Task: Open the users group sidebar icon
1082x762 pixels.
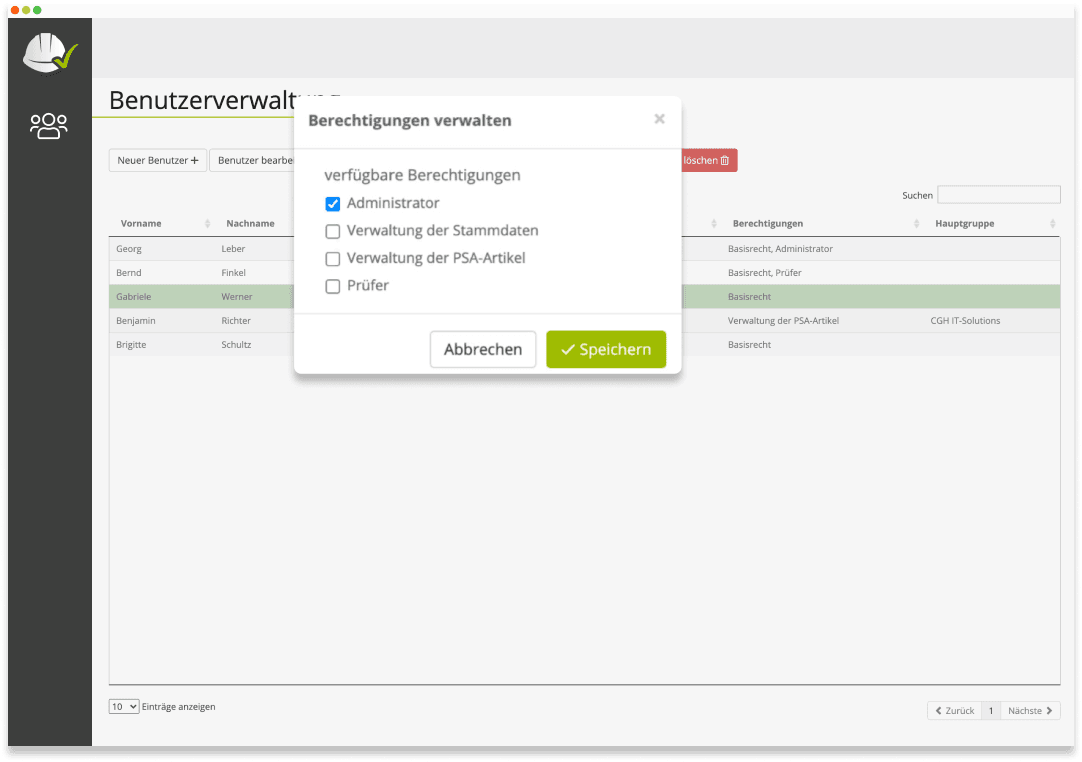Action: click(49, 125)
